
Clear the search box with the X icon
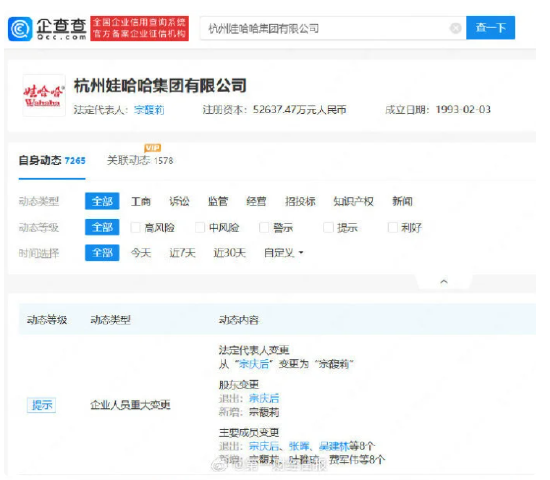[x=456, y=28]
